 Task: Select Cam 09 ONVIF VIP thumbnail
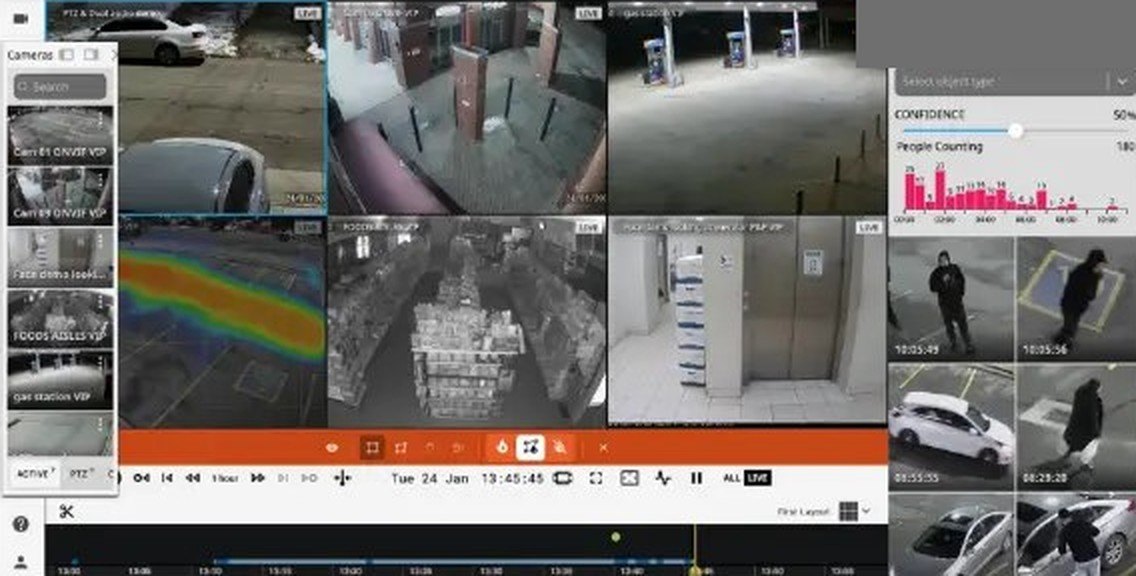point(60,196)
